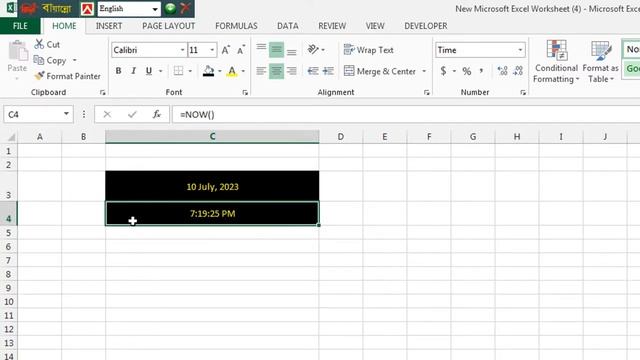Screen dimensions: 640x360
Task: Toggle center horizontal alignment
Action: coord(276,71)
